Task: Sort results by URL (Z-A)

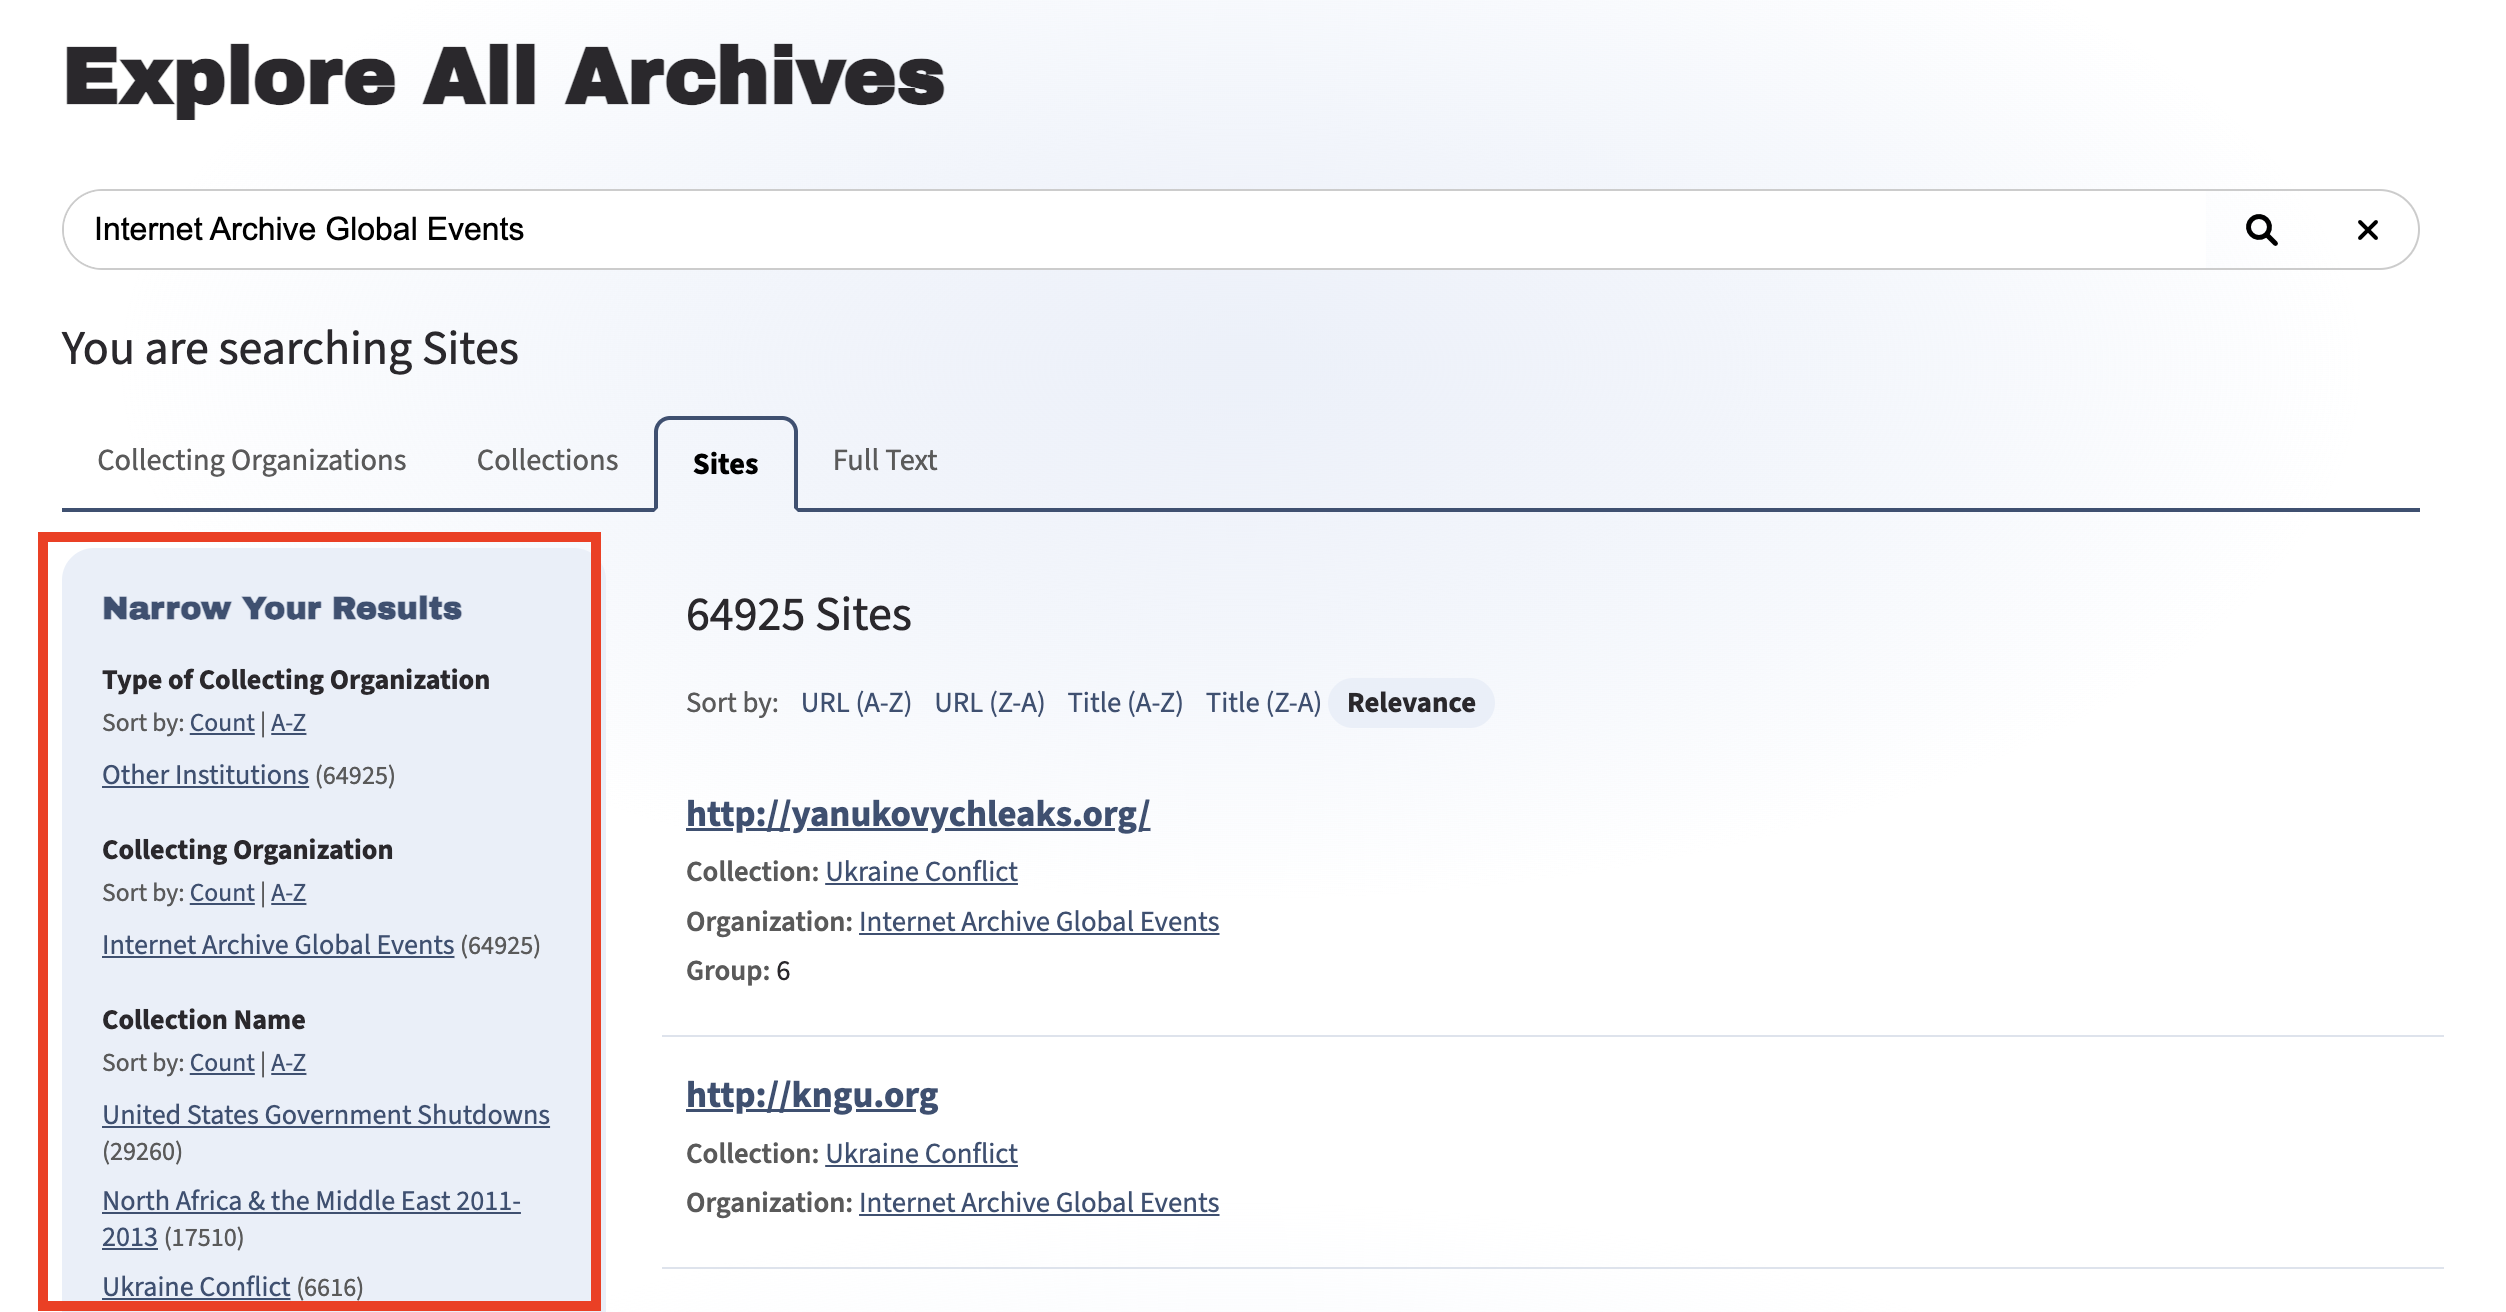Action: pyautogui.click(x=989, y=703)
